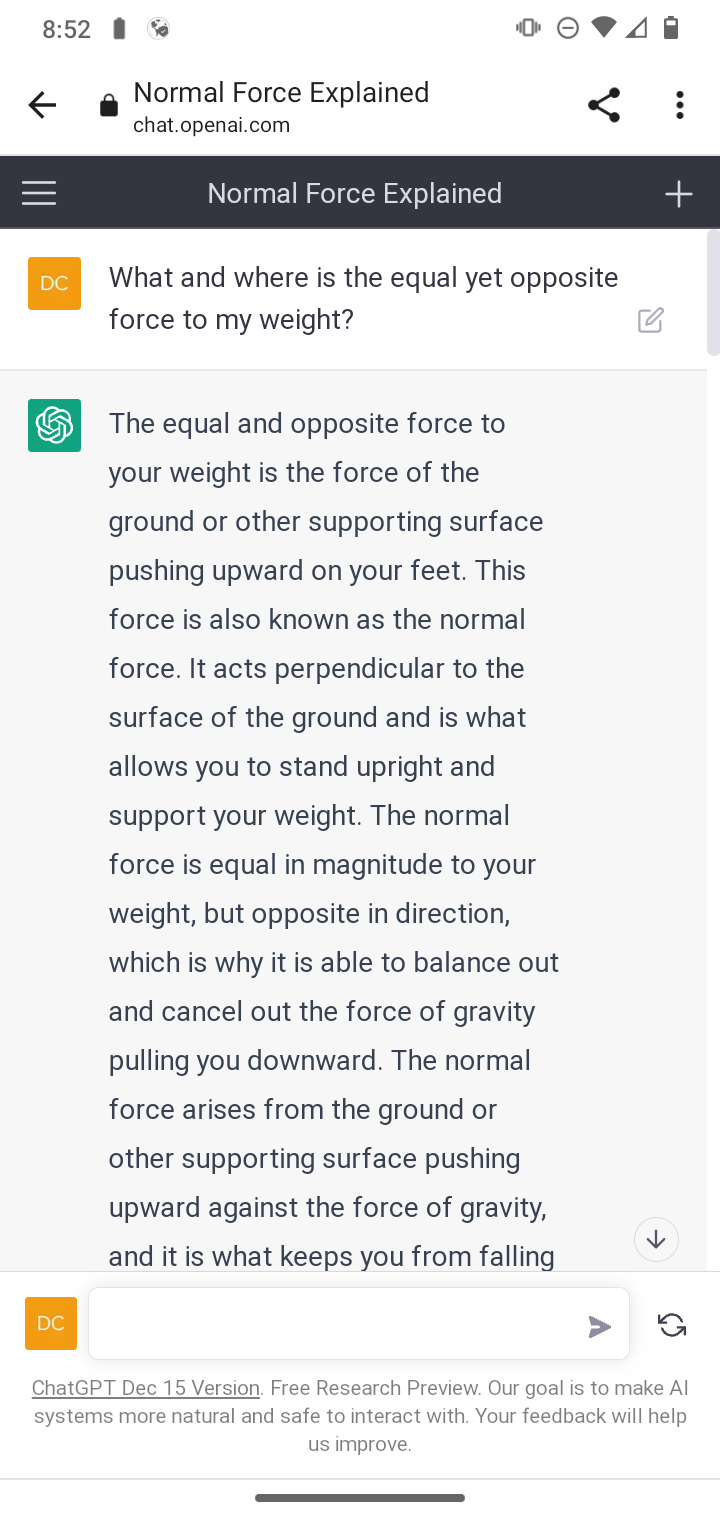720x1520 pixels.
Task: Tap the Normal Force Explained conversation header
Action: pyautogui.click(x=354, y=193)
